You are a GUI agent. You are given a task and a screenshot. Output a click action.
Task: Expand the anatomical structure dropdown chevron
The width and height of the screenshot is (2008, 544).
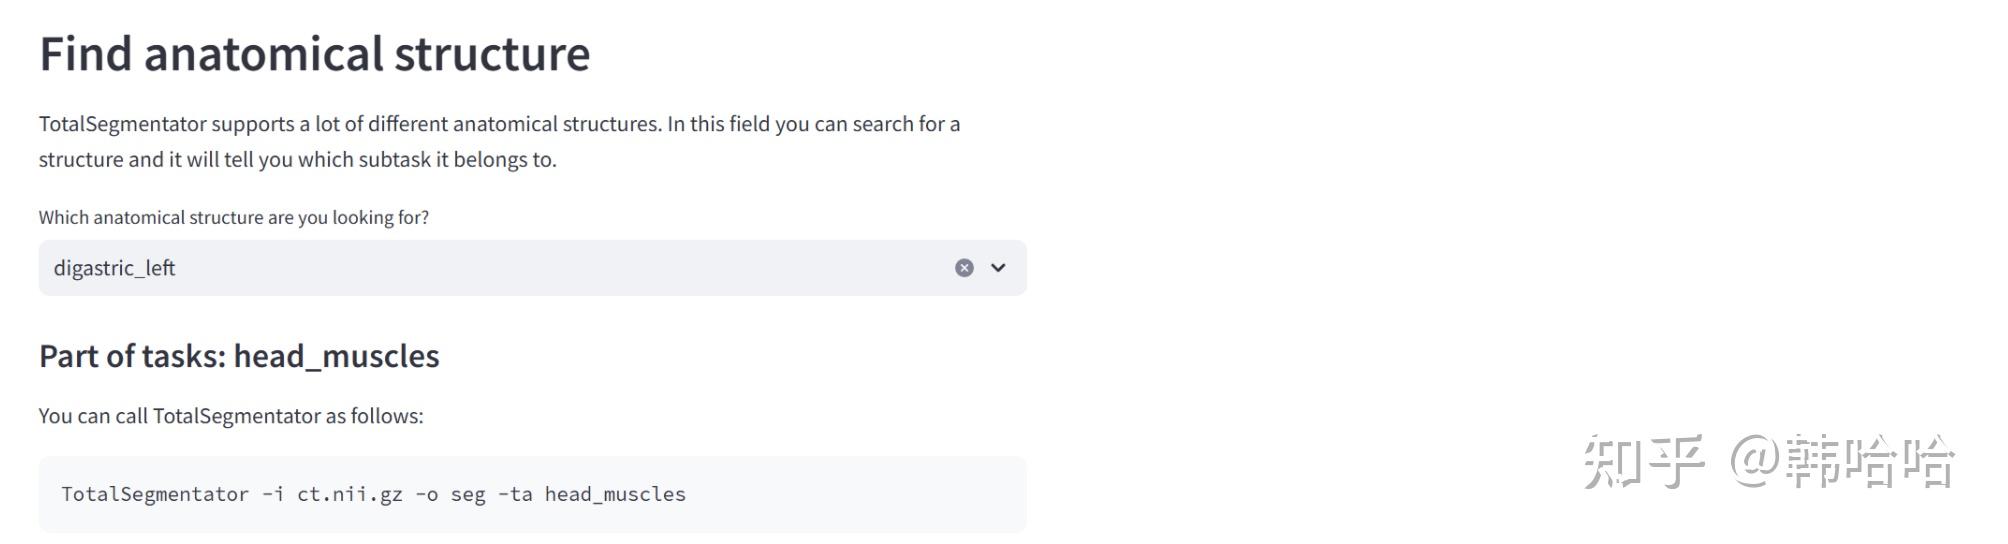[x=998, y=268]
